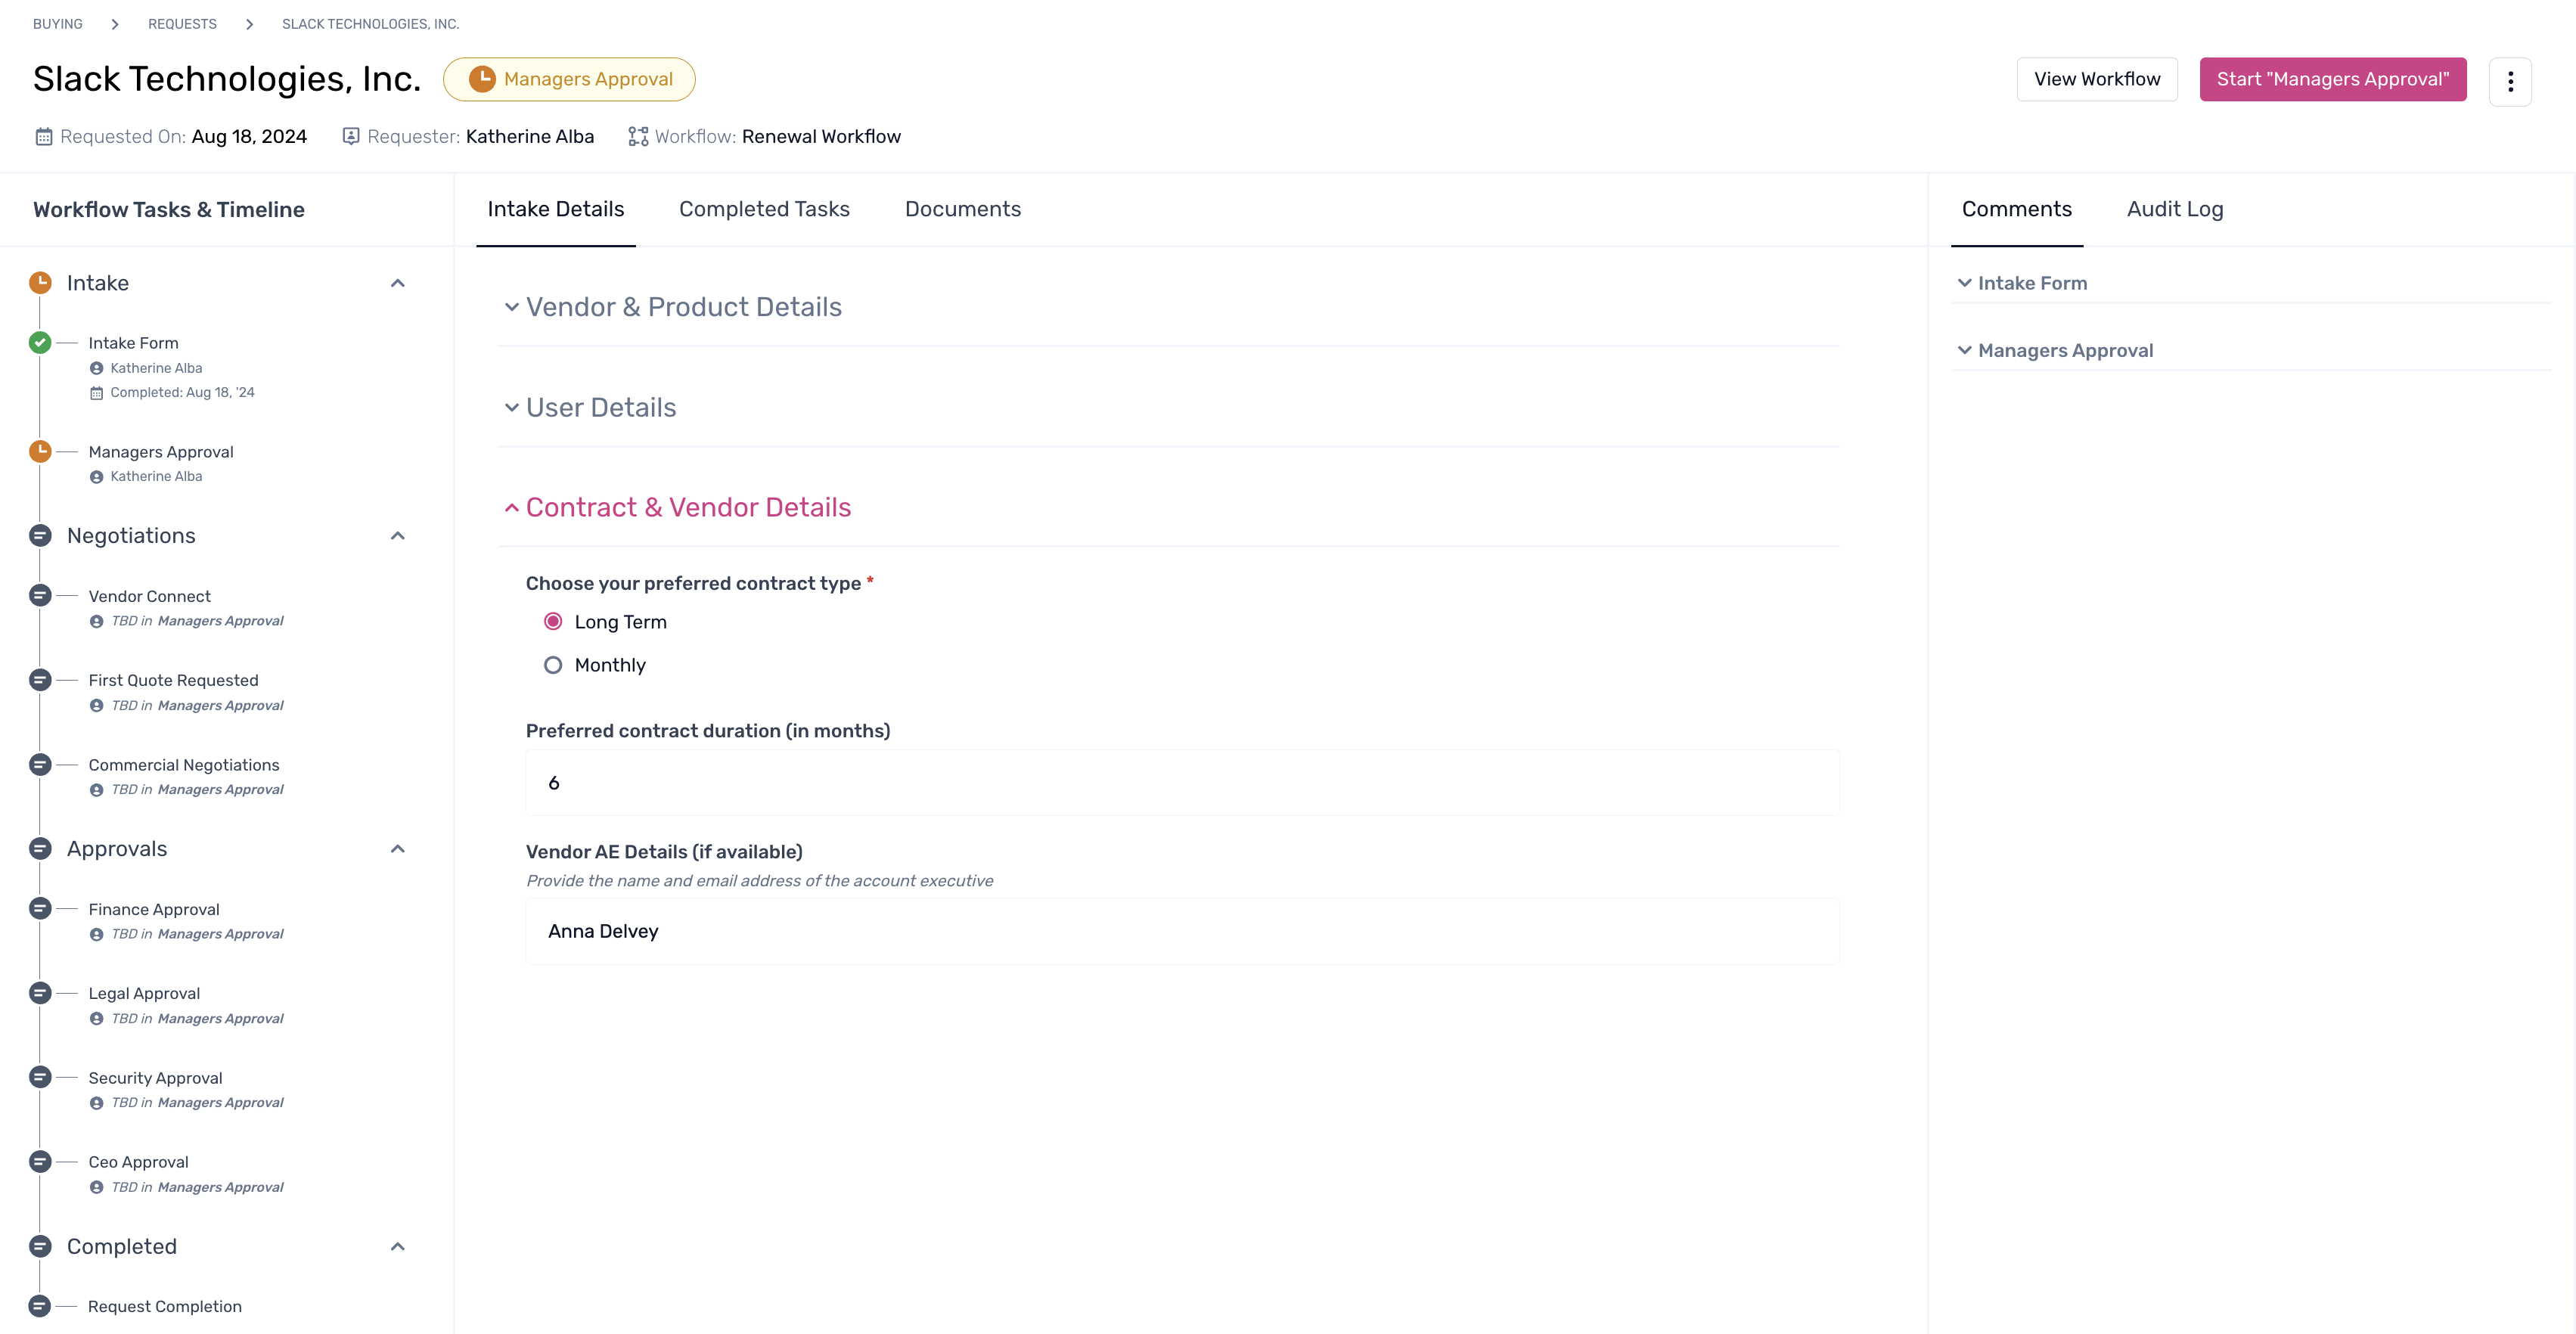Viewport: 2576px width, 1334px height.
Task: Open the Completed Tasks tab
Action: (x=764, y=209)
